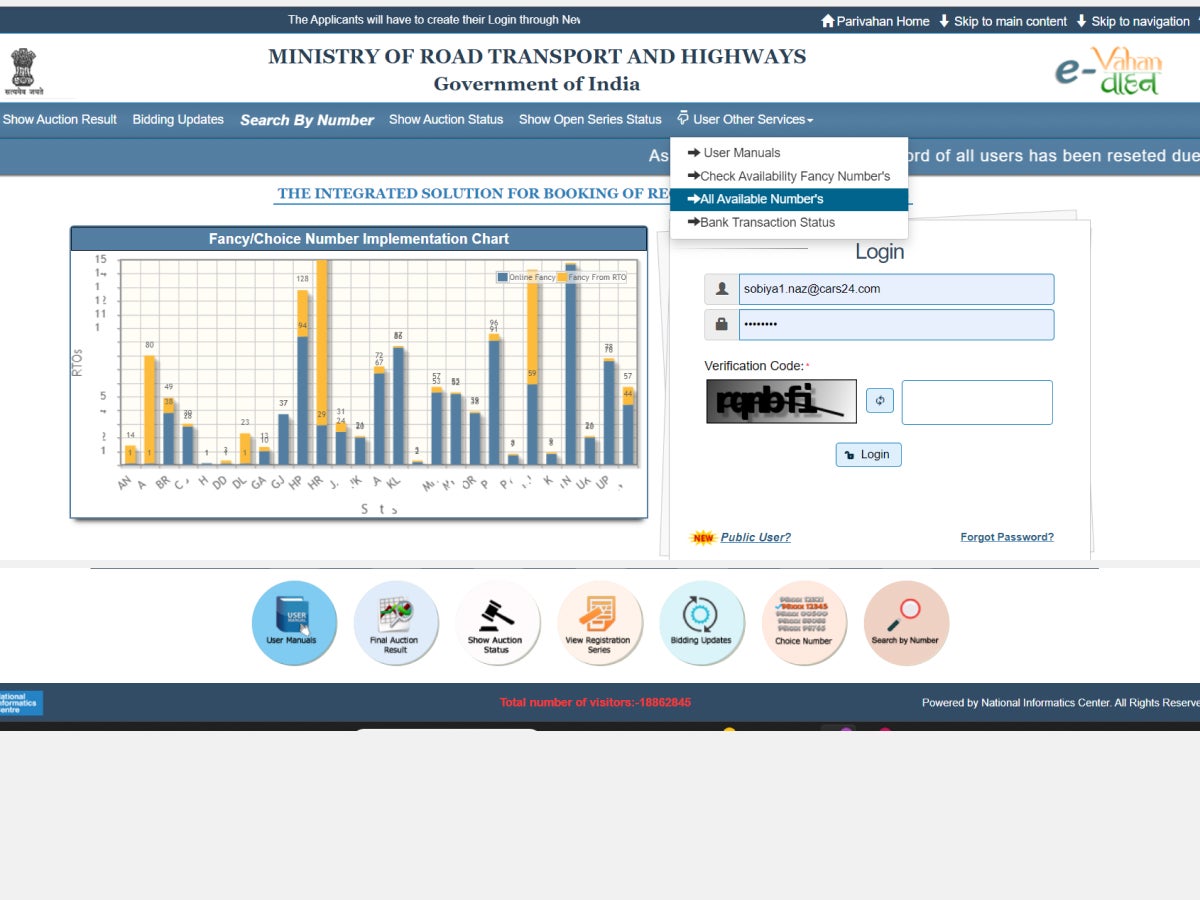This screenshot has width=1200, height=900.
Task: Select All Available Number's menu entry
Action: [x=761, y=199]
